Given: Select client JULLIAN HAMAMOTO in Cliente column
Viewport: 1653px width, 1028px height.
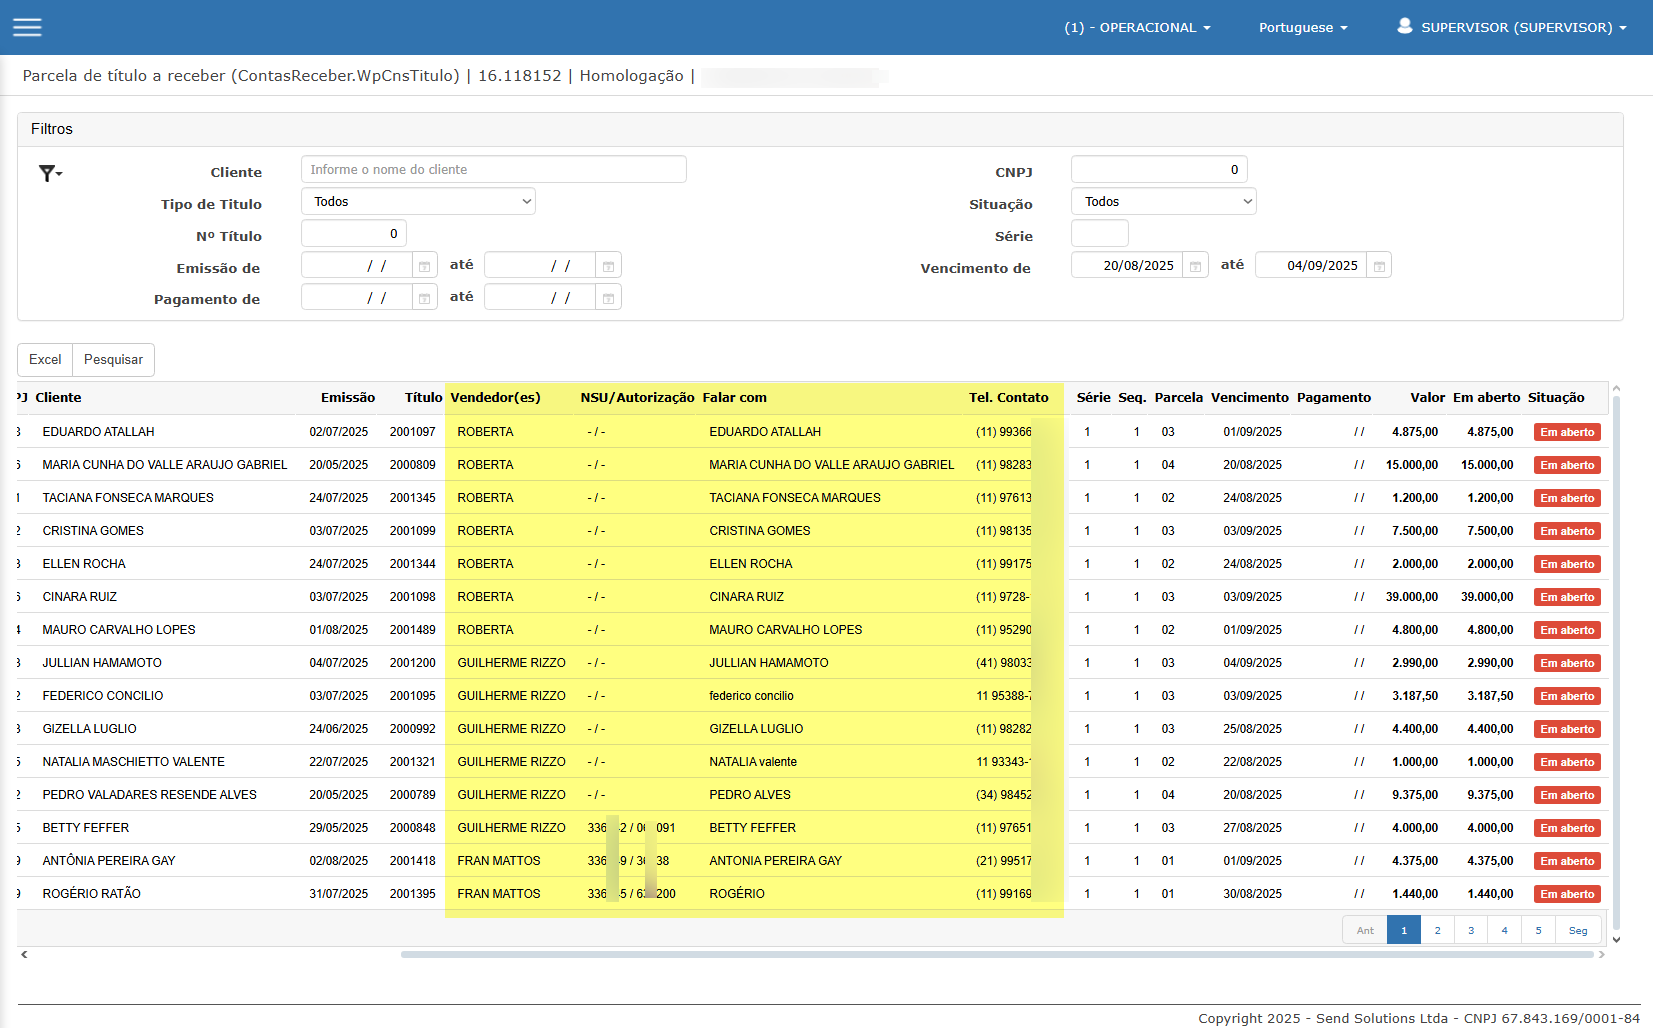Looking at the screenshot, I should [102, 663].
